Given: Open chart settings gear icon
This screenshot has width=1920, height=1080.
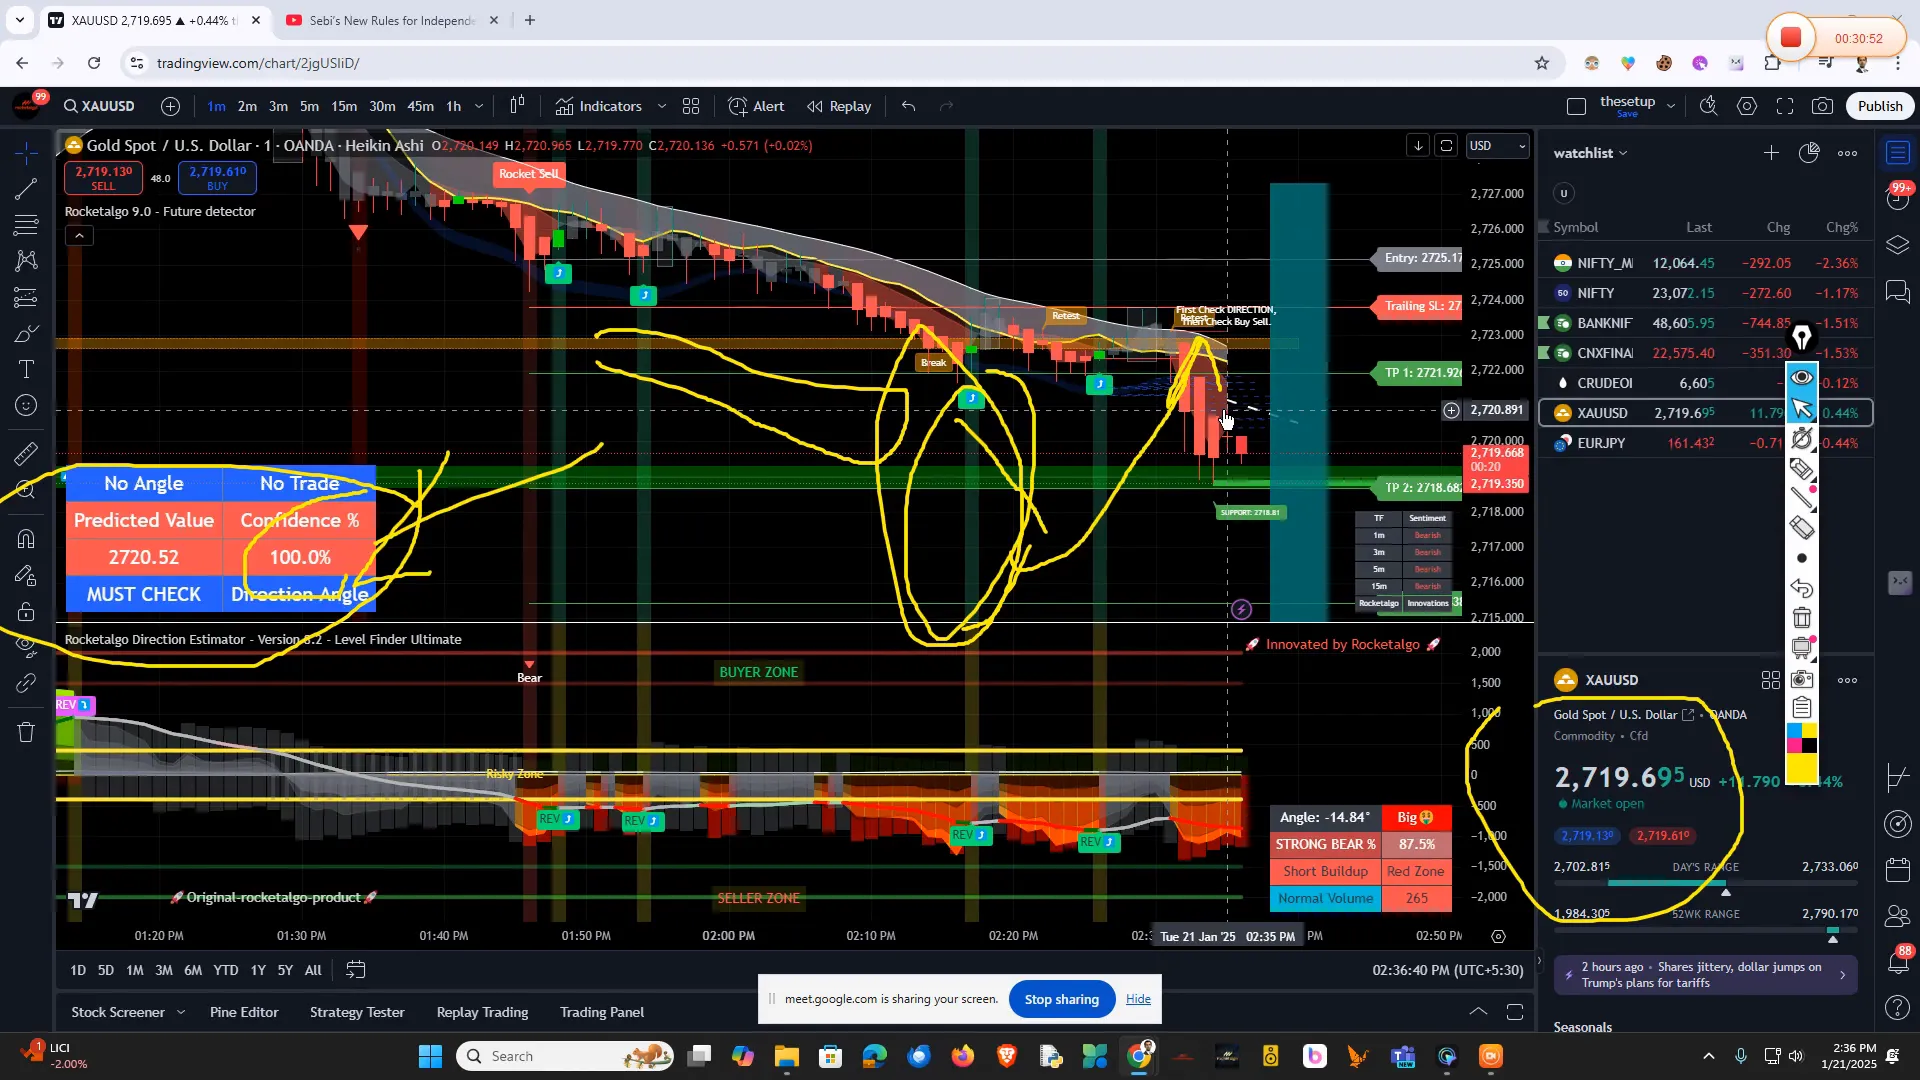Looking at the screenshot, I should 1747,106.
